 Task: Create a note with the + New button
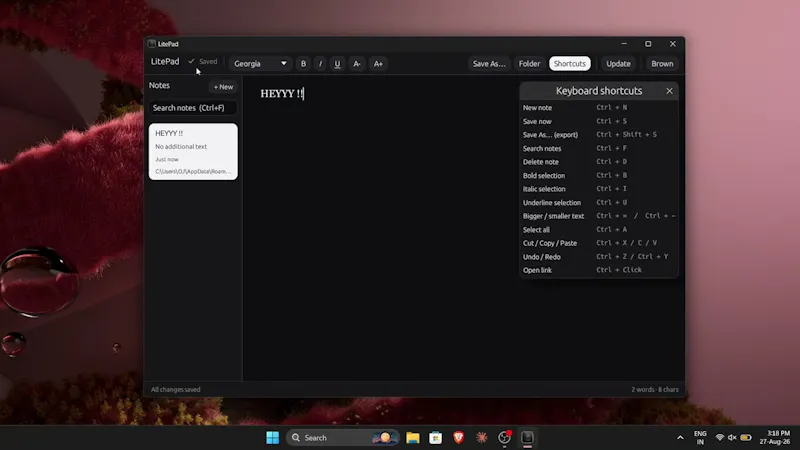[223, 87]
